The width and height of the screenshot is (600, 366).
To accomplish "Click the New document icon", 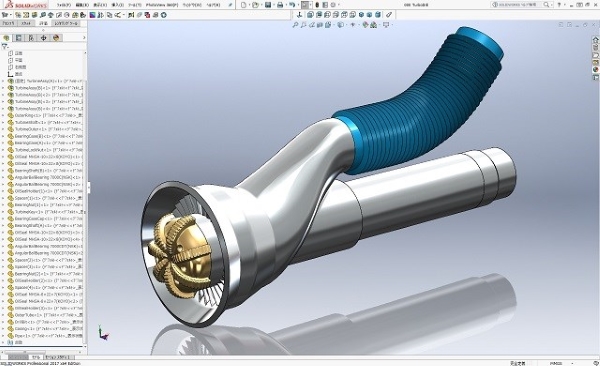I will [x=243, y=5].
